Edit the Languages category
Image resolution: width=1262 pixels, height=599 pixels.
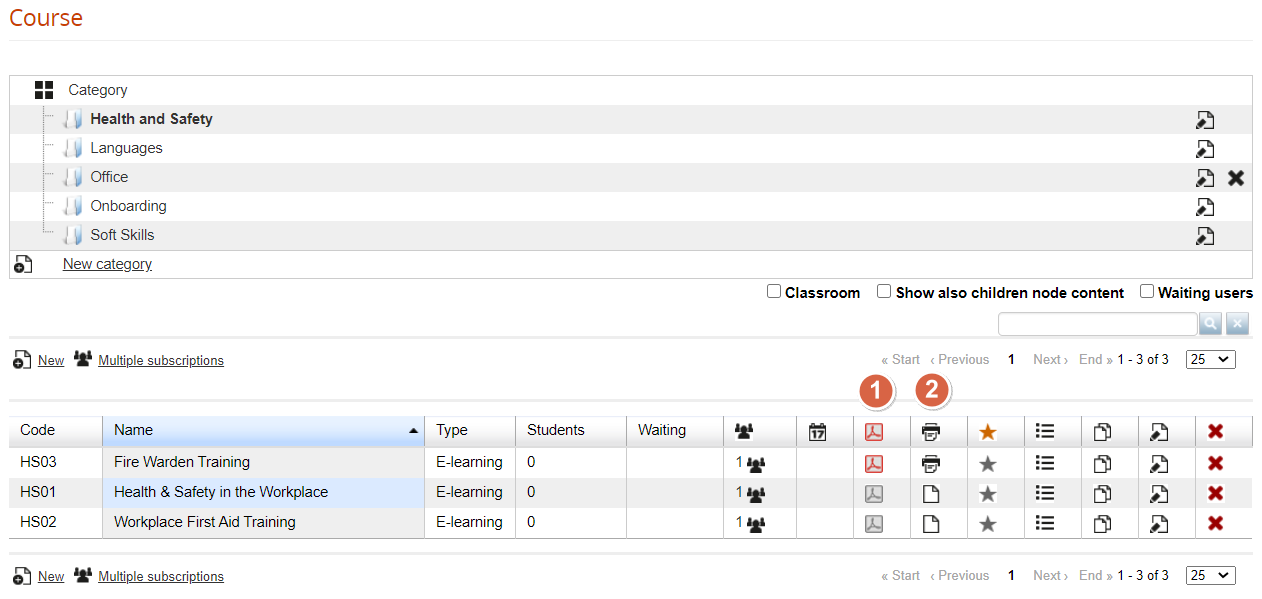click(1205, 149)
